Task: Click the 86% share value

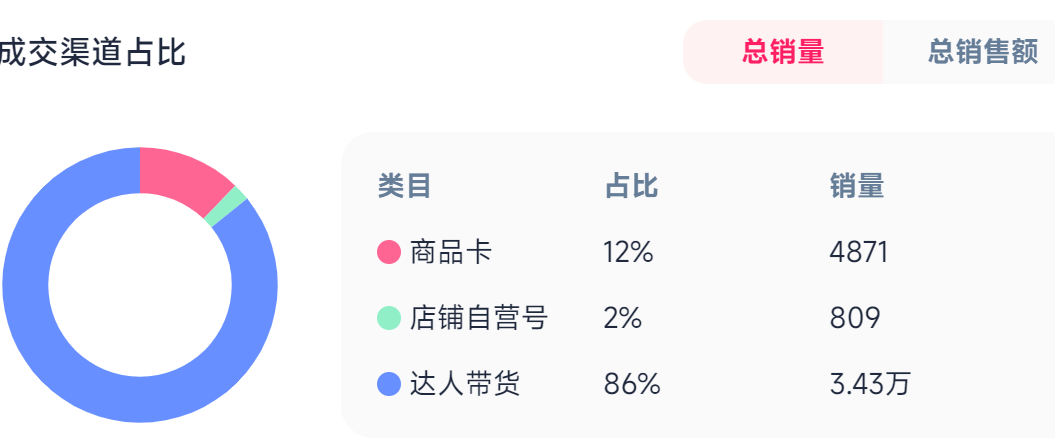Action: (x=632, y=384)
